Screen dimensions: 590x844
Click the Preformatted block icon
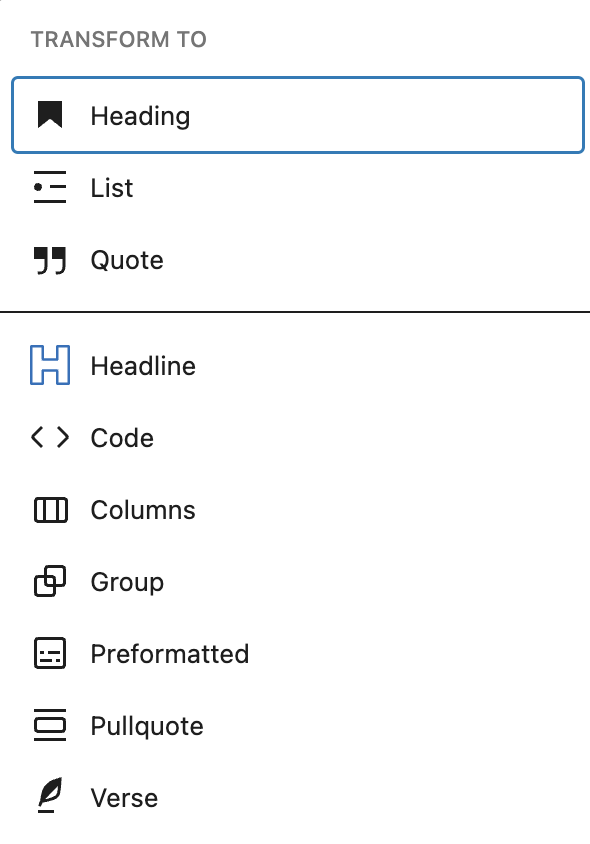48,653
